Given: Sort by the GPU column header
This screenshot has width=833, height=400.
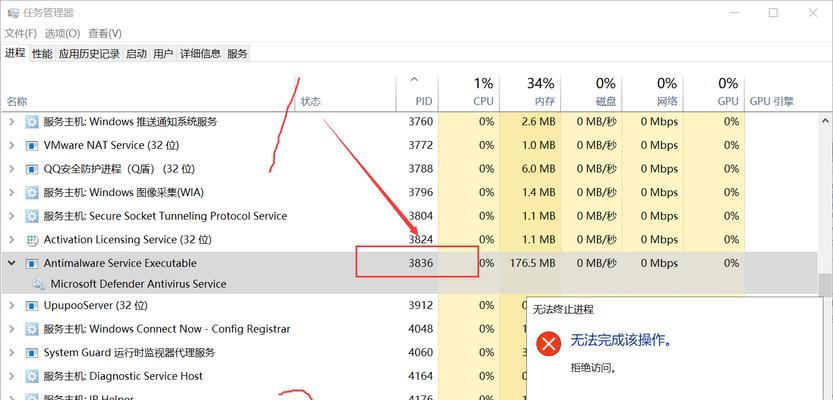Looking at the screenshot, I should [x=713, y=93].
